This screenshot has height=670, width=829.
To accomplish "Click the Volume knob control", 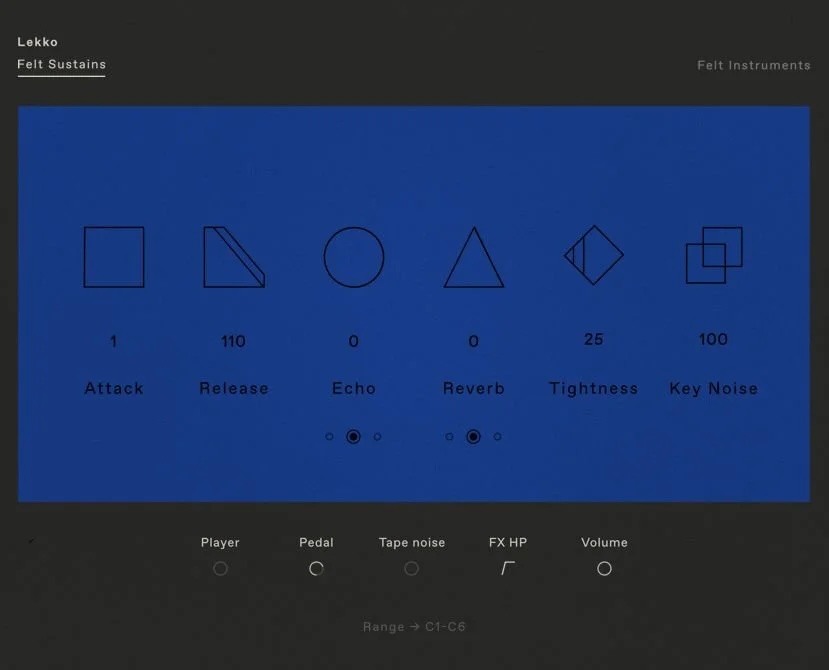I will pyautogui.click(x=604, y=568).
